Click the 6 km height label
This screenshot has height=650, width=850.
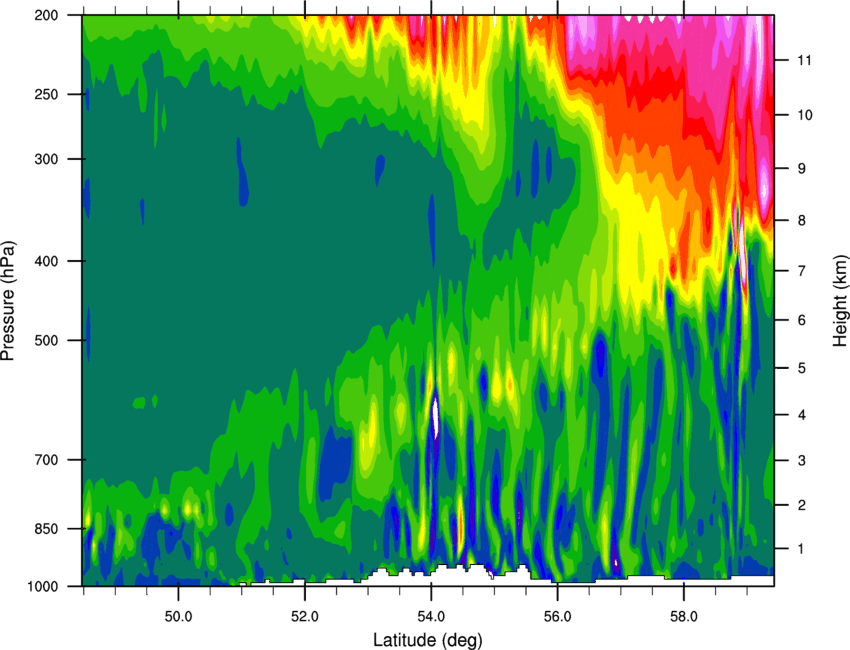point(802,320)
